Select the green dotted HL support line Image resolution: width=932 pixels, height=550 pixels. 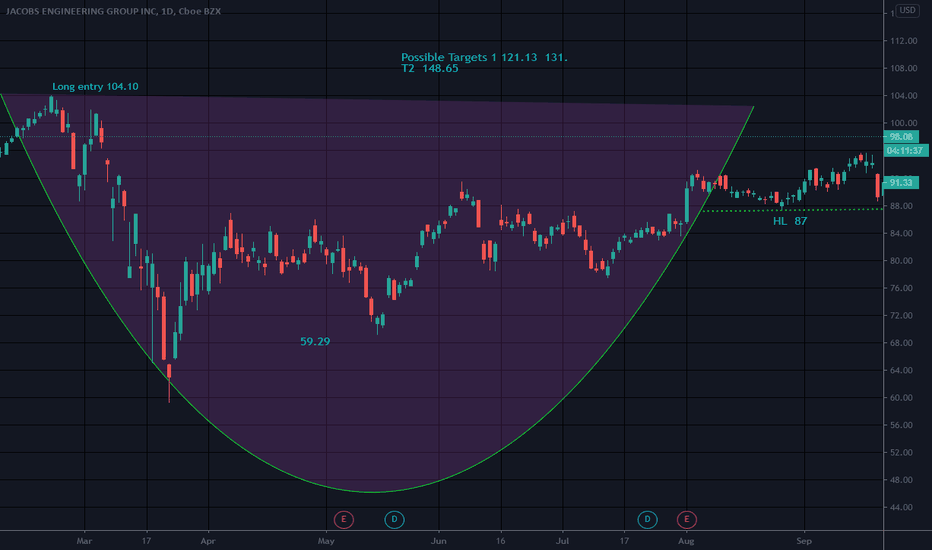[x=792, y=210]
